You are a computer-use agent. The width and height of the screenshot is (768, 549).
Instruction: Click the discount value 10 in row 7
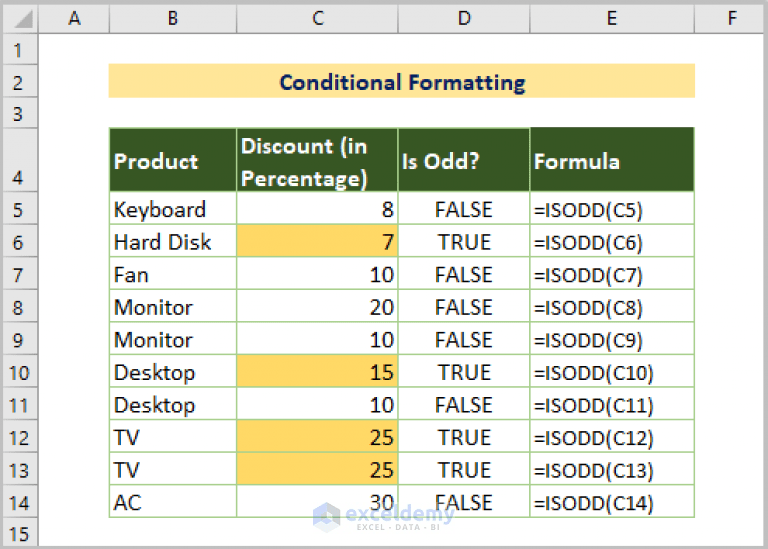point(317,274)
